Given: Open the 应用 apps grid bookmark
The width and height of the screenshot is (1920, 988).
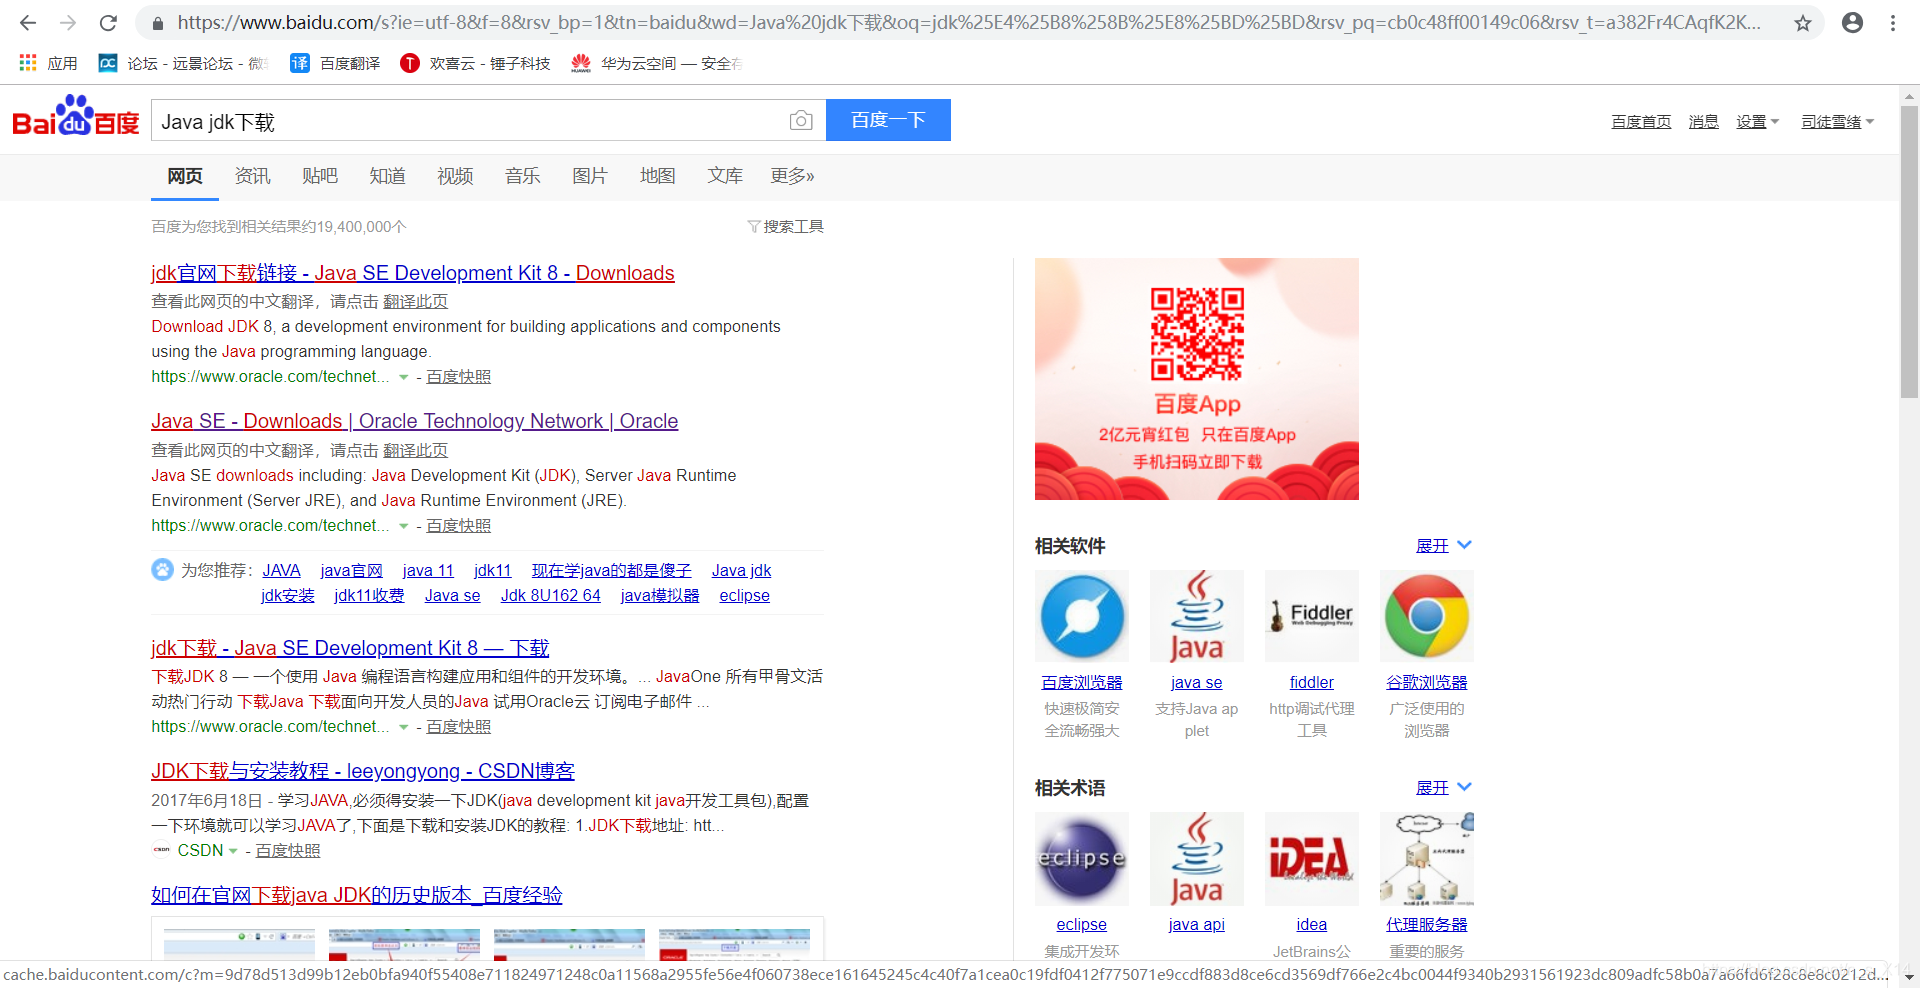Looking at the screenshot, I should point(48,63).
